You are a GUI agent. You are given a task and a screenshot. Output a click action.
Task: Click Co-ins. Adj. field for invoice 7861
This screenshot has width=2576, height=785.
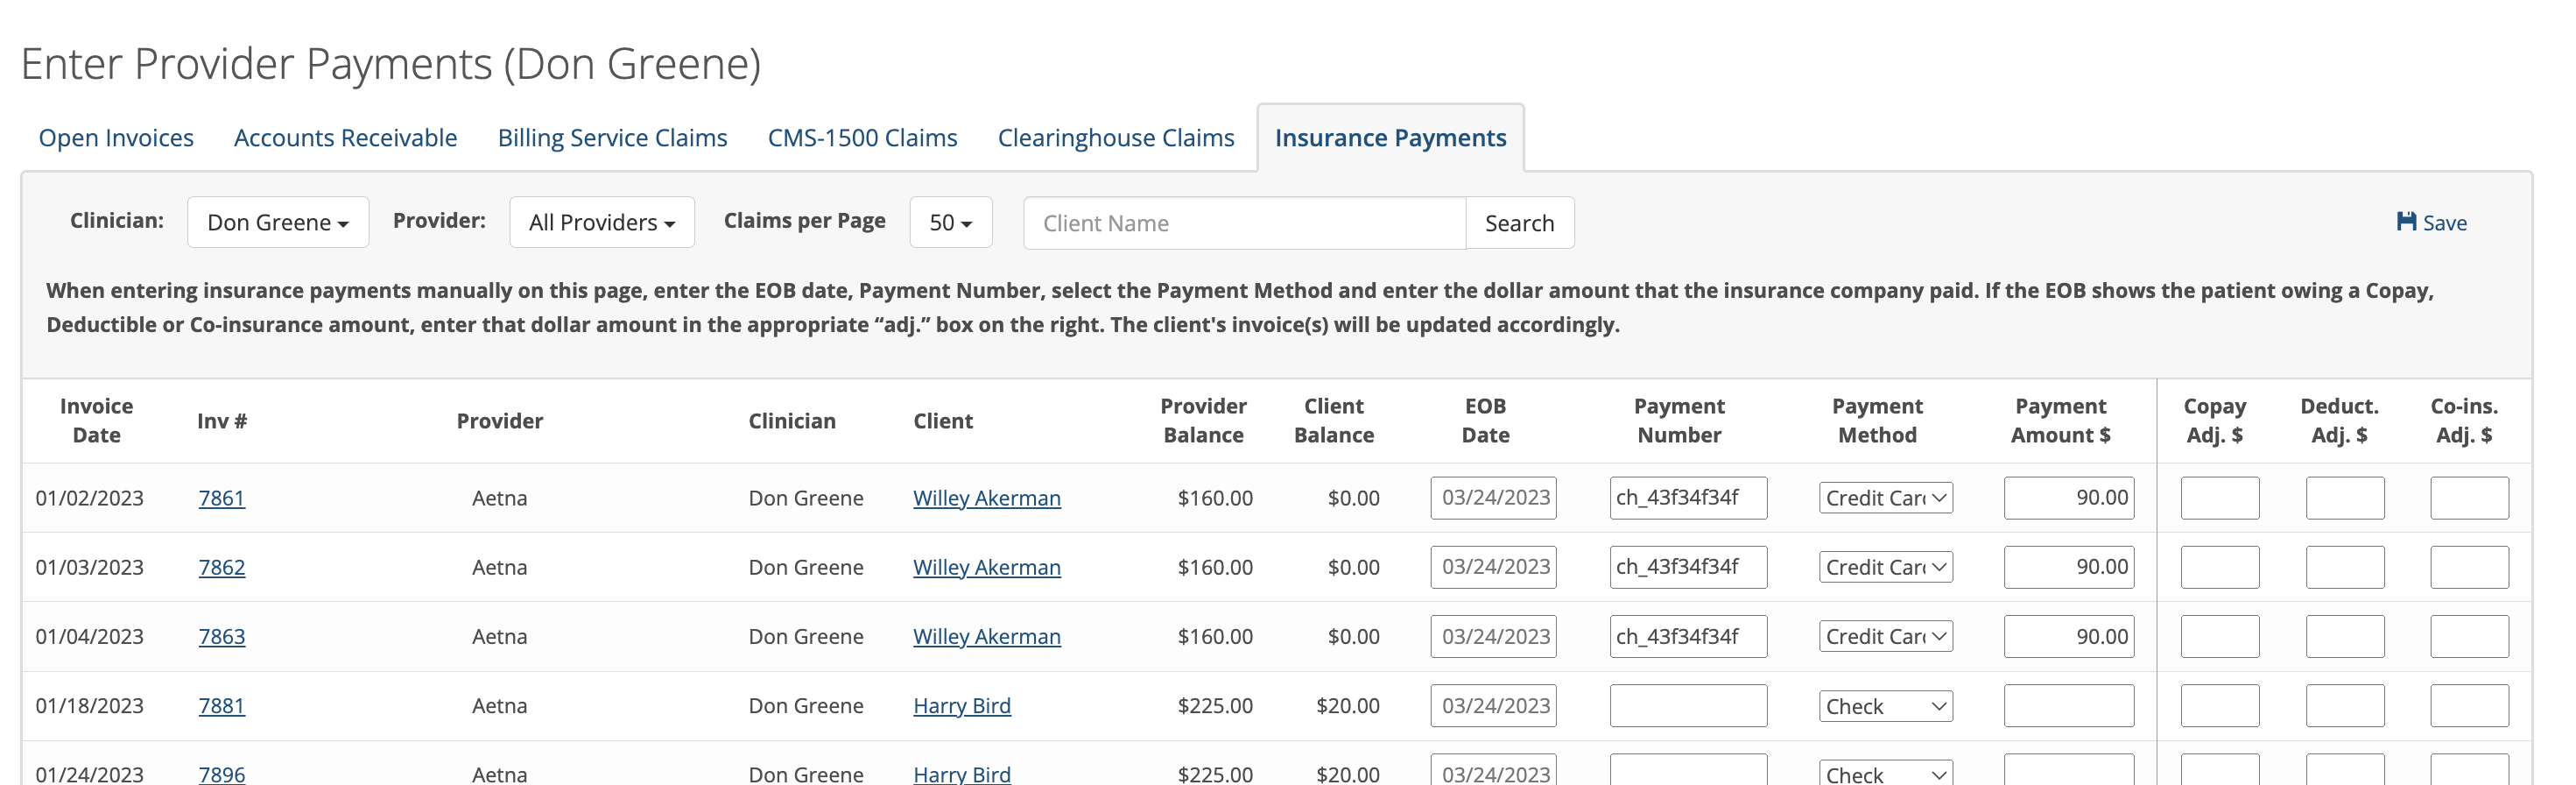click(x=2470, y=498)
